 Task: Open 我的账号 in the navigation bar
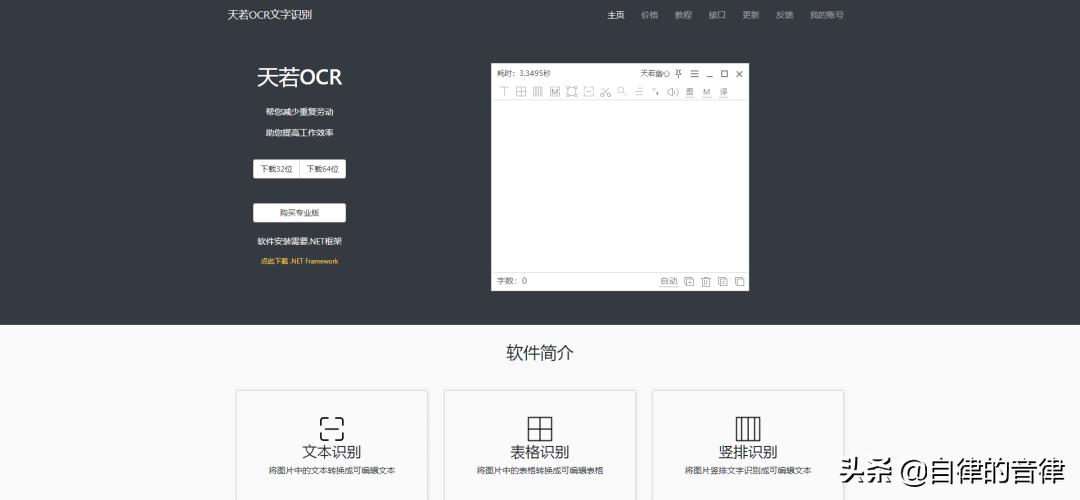click(827, 14)
